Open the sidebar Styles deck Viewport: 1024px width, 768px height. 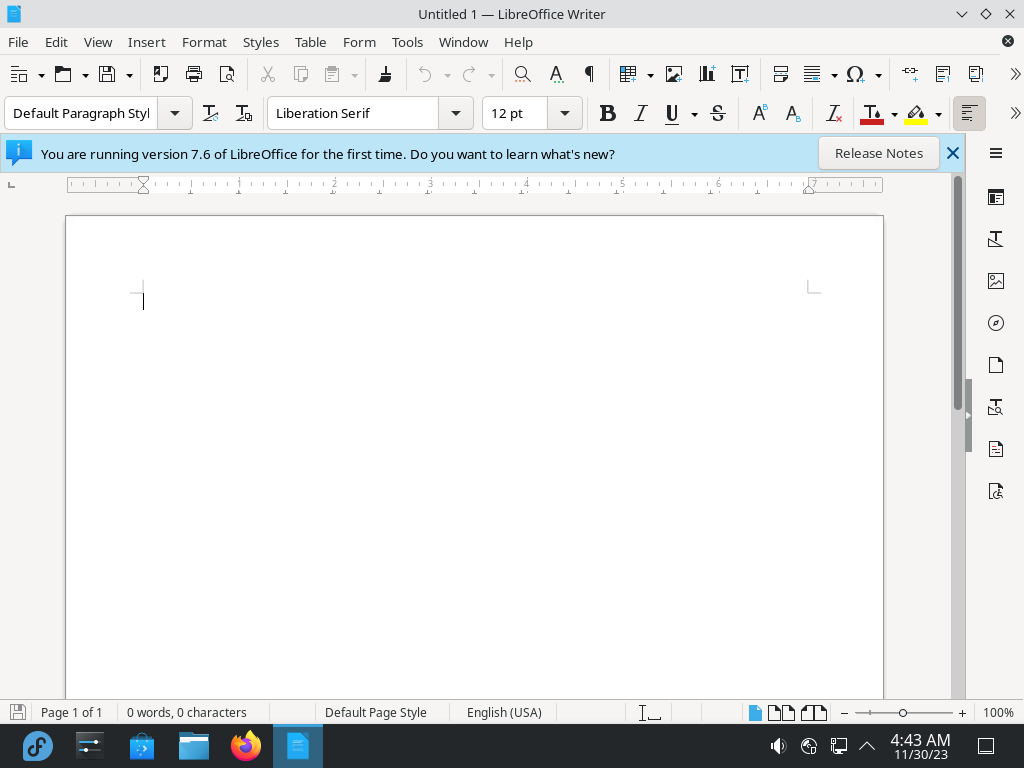tap(995, 239)
